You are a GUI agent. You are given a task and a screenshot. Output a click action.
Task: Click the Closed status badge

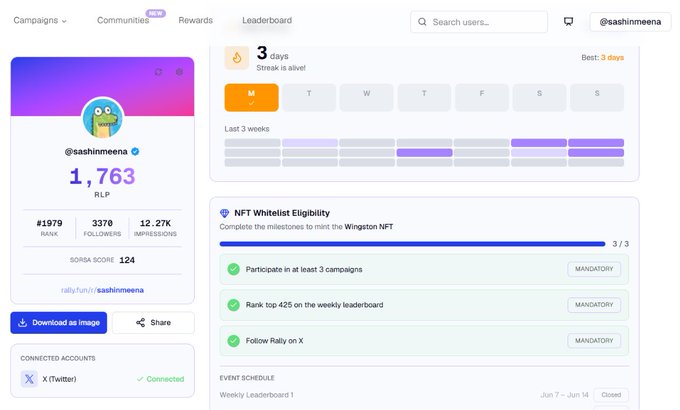coord(611,395)
